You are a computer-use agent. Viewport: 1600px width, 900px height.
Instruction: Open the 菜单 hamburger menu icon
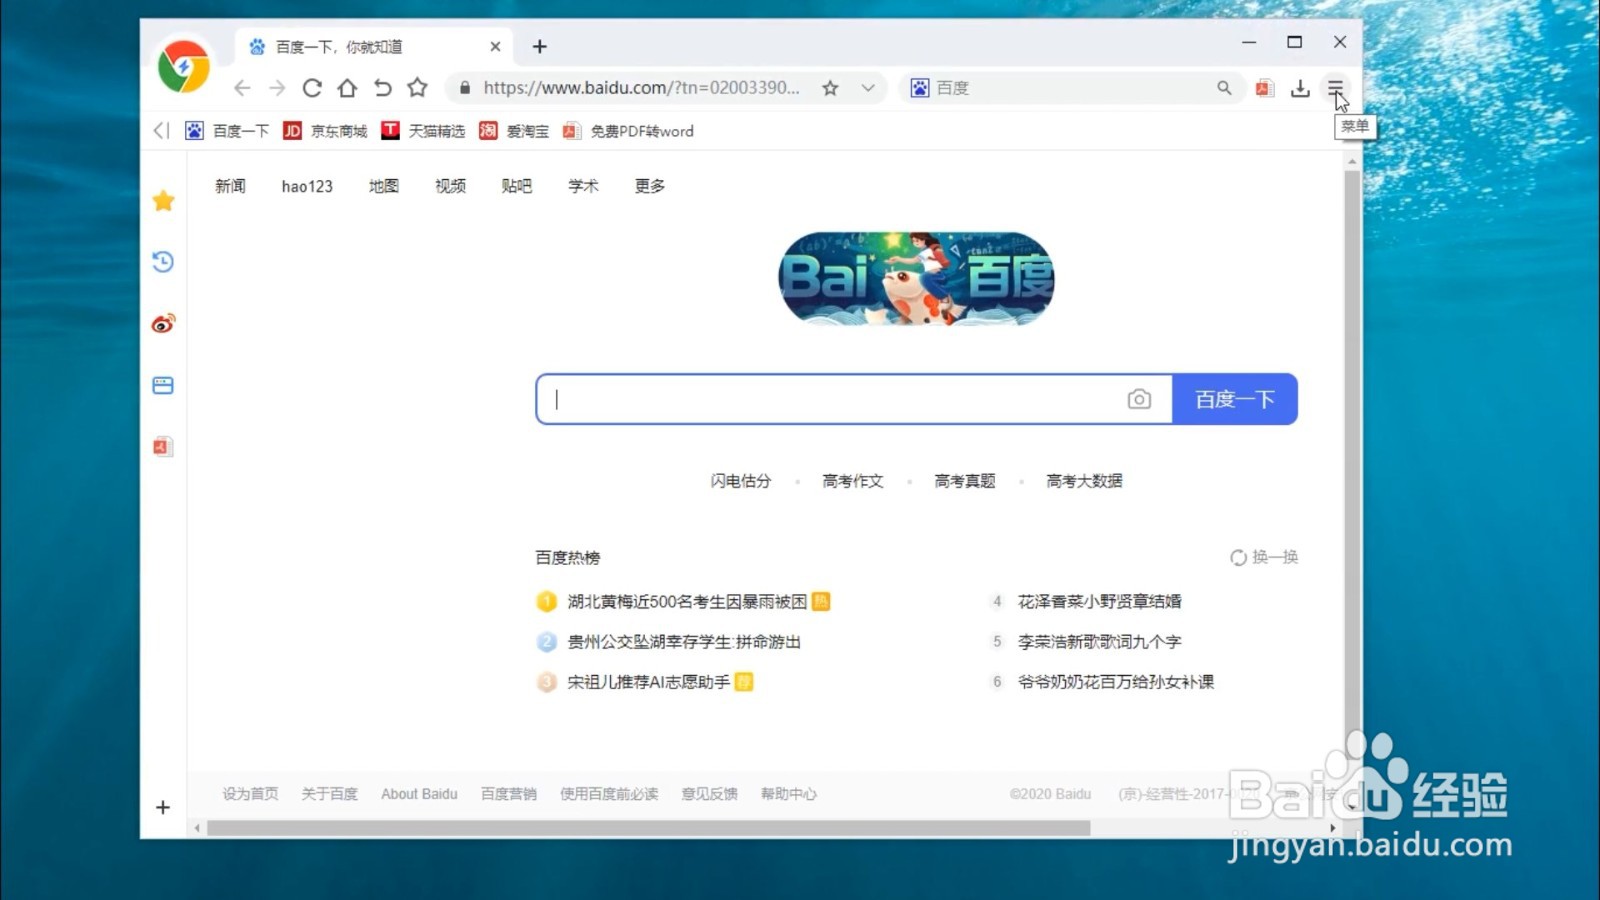tap(1336, 88)
